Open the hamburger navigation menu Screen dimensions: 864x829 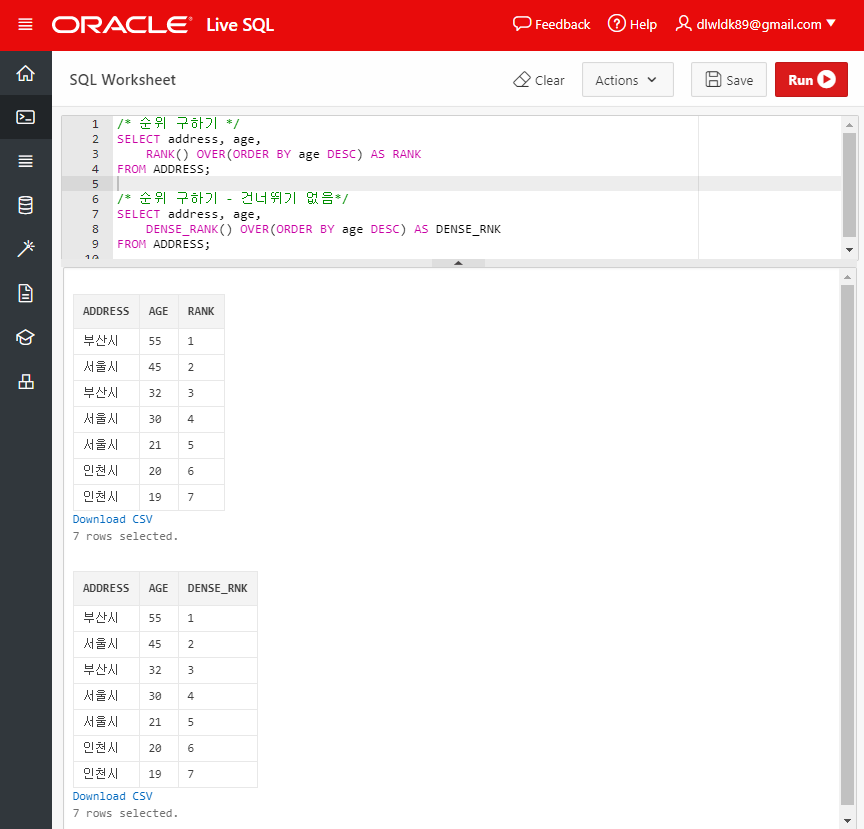point(25,25)
